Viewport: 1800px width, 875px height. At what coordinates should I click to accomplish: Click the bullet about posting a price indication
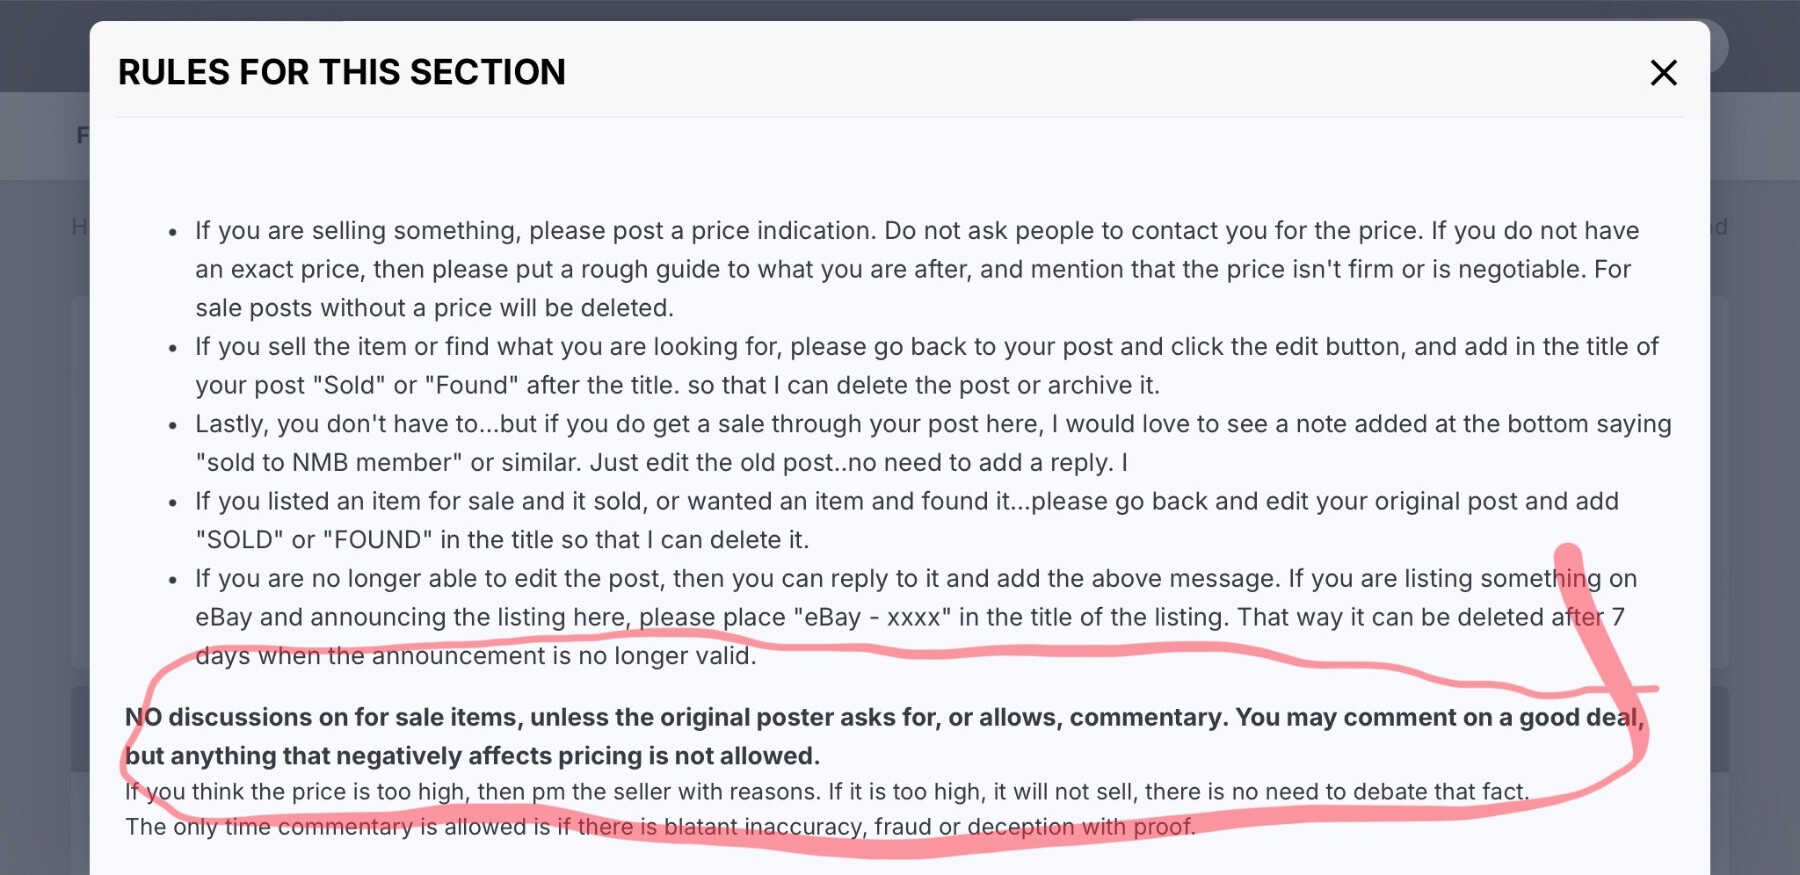click(917, 269)
